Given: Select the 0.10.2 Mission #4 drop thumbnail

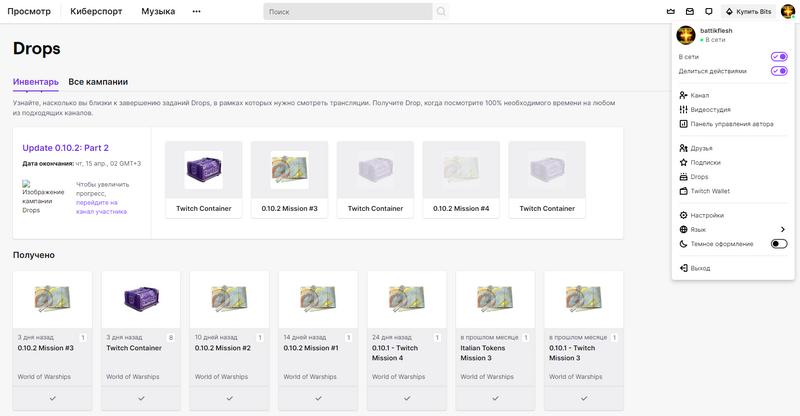Looking at the screenshot, I should pyautogui.click(x=461, y=170).
